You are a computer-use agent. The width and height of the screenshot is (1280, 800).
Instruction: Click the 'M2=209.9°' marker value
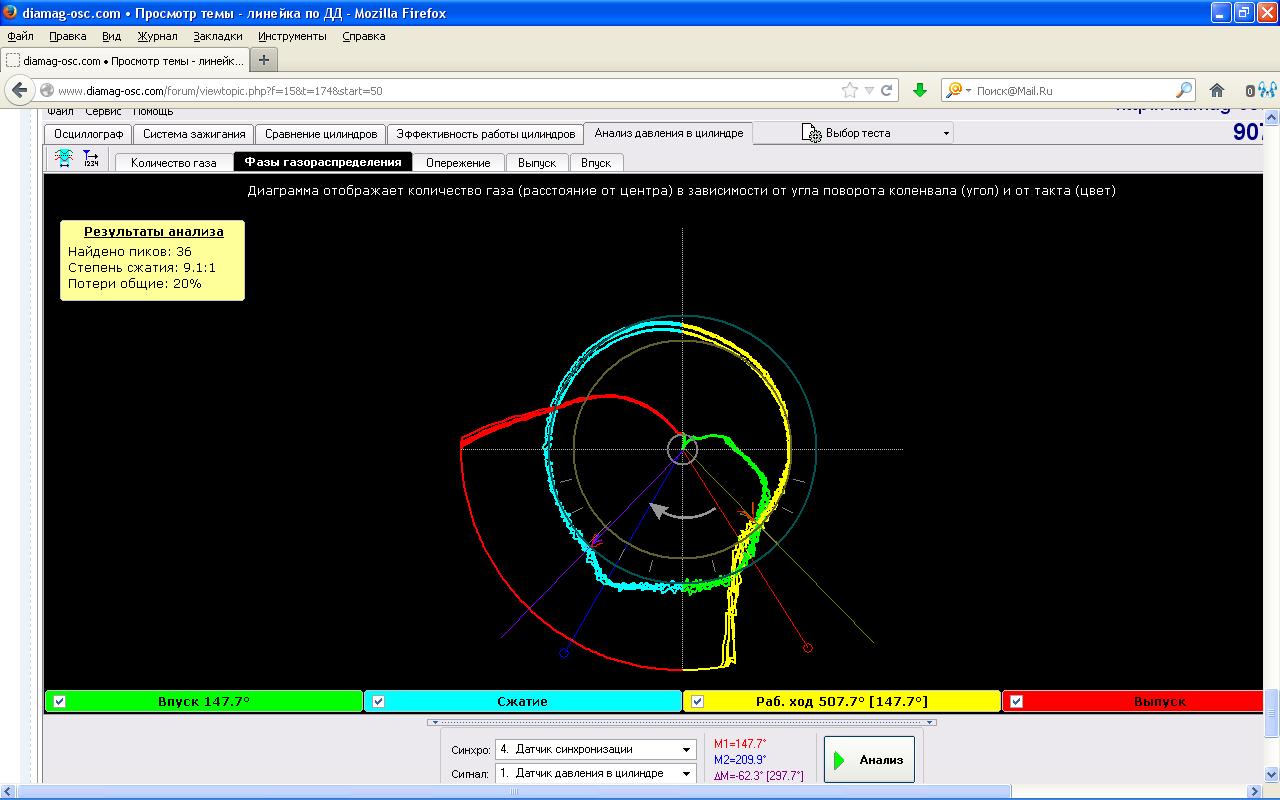coord(740,760)
